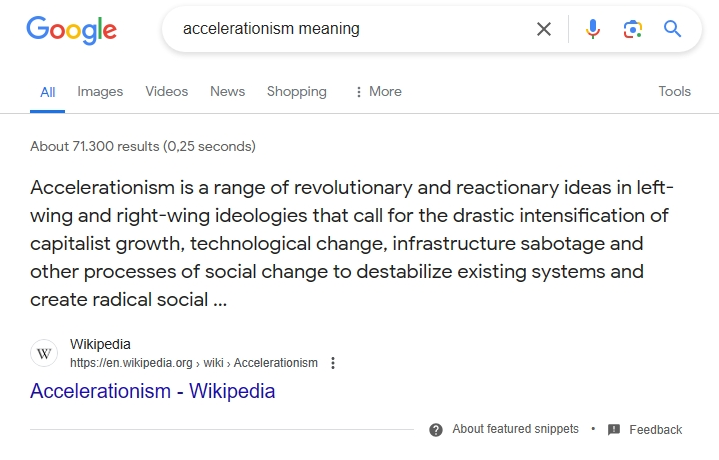Image resolution: width=719 pixels, height=460 pixels.
Task: Click the magnifying glass search button
Action: tap(673, 29)
